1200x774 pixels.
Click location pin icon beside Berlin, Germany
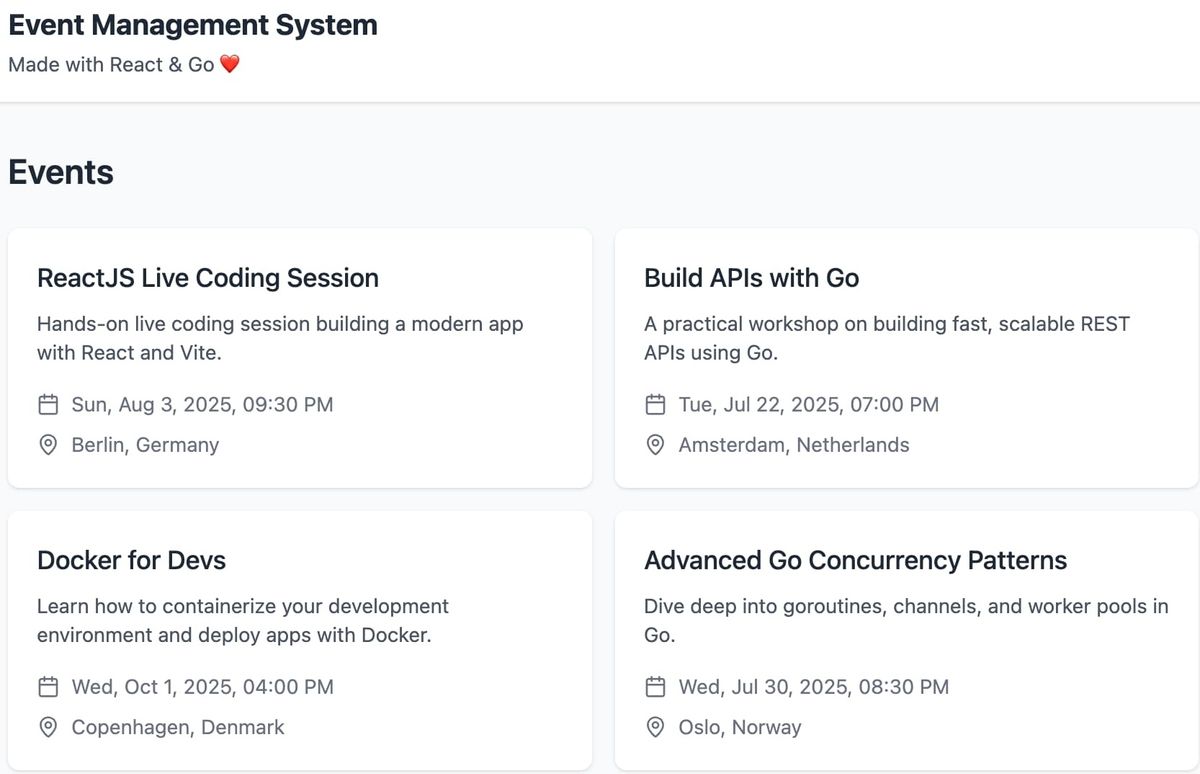click(48, 445)
